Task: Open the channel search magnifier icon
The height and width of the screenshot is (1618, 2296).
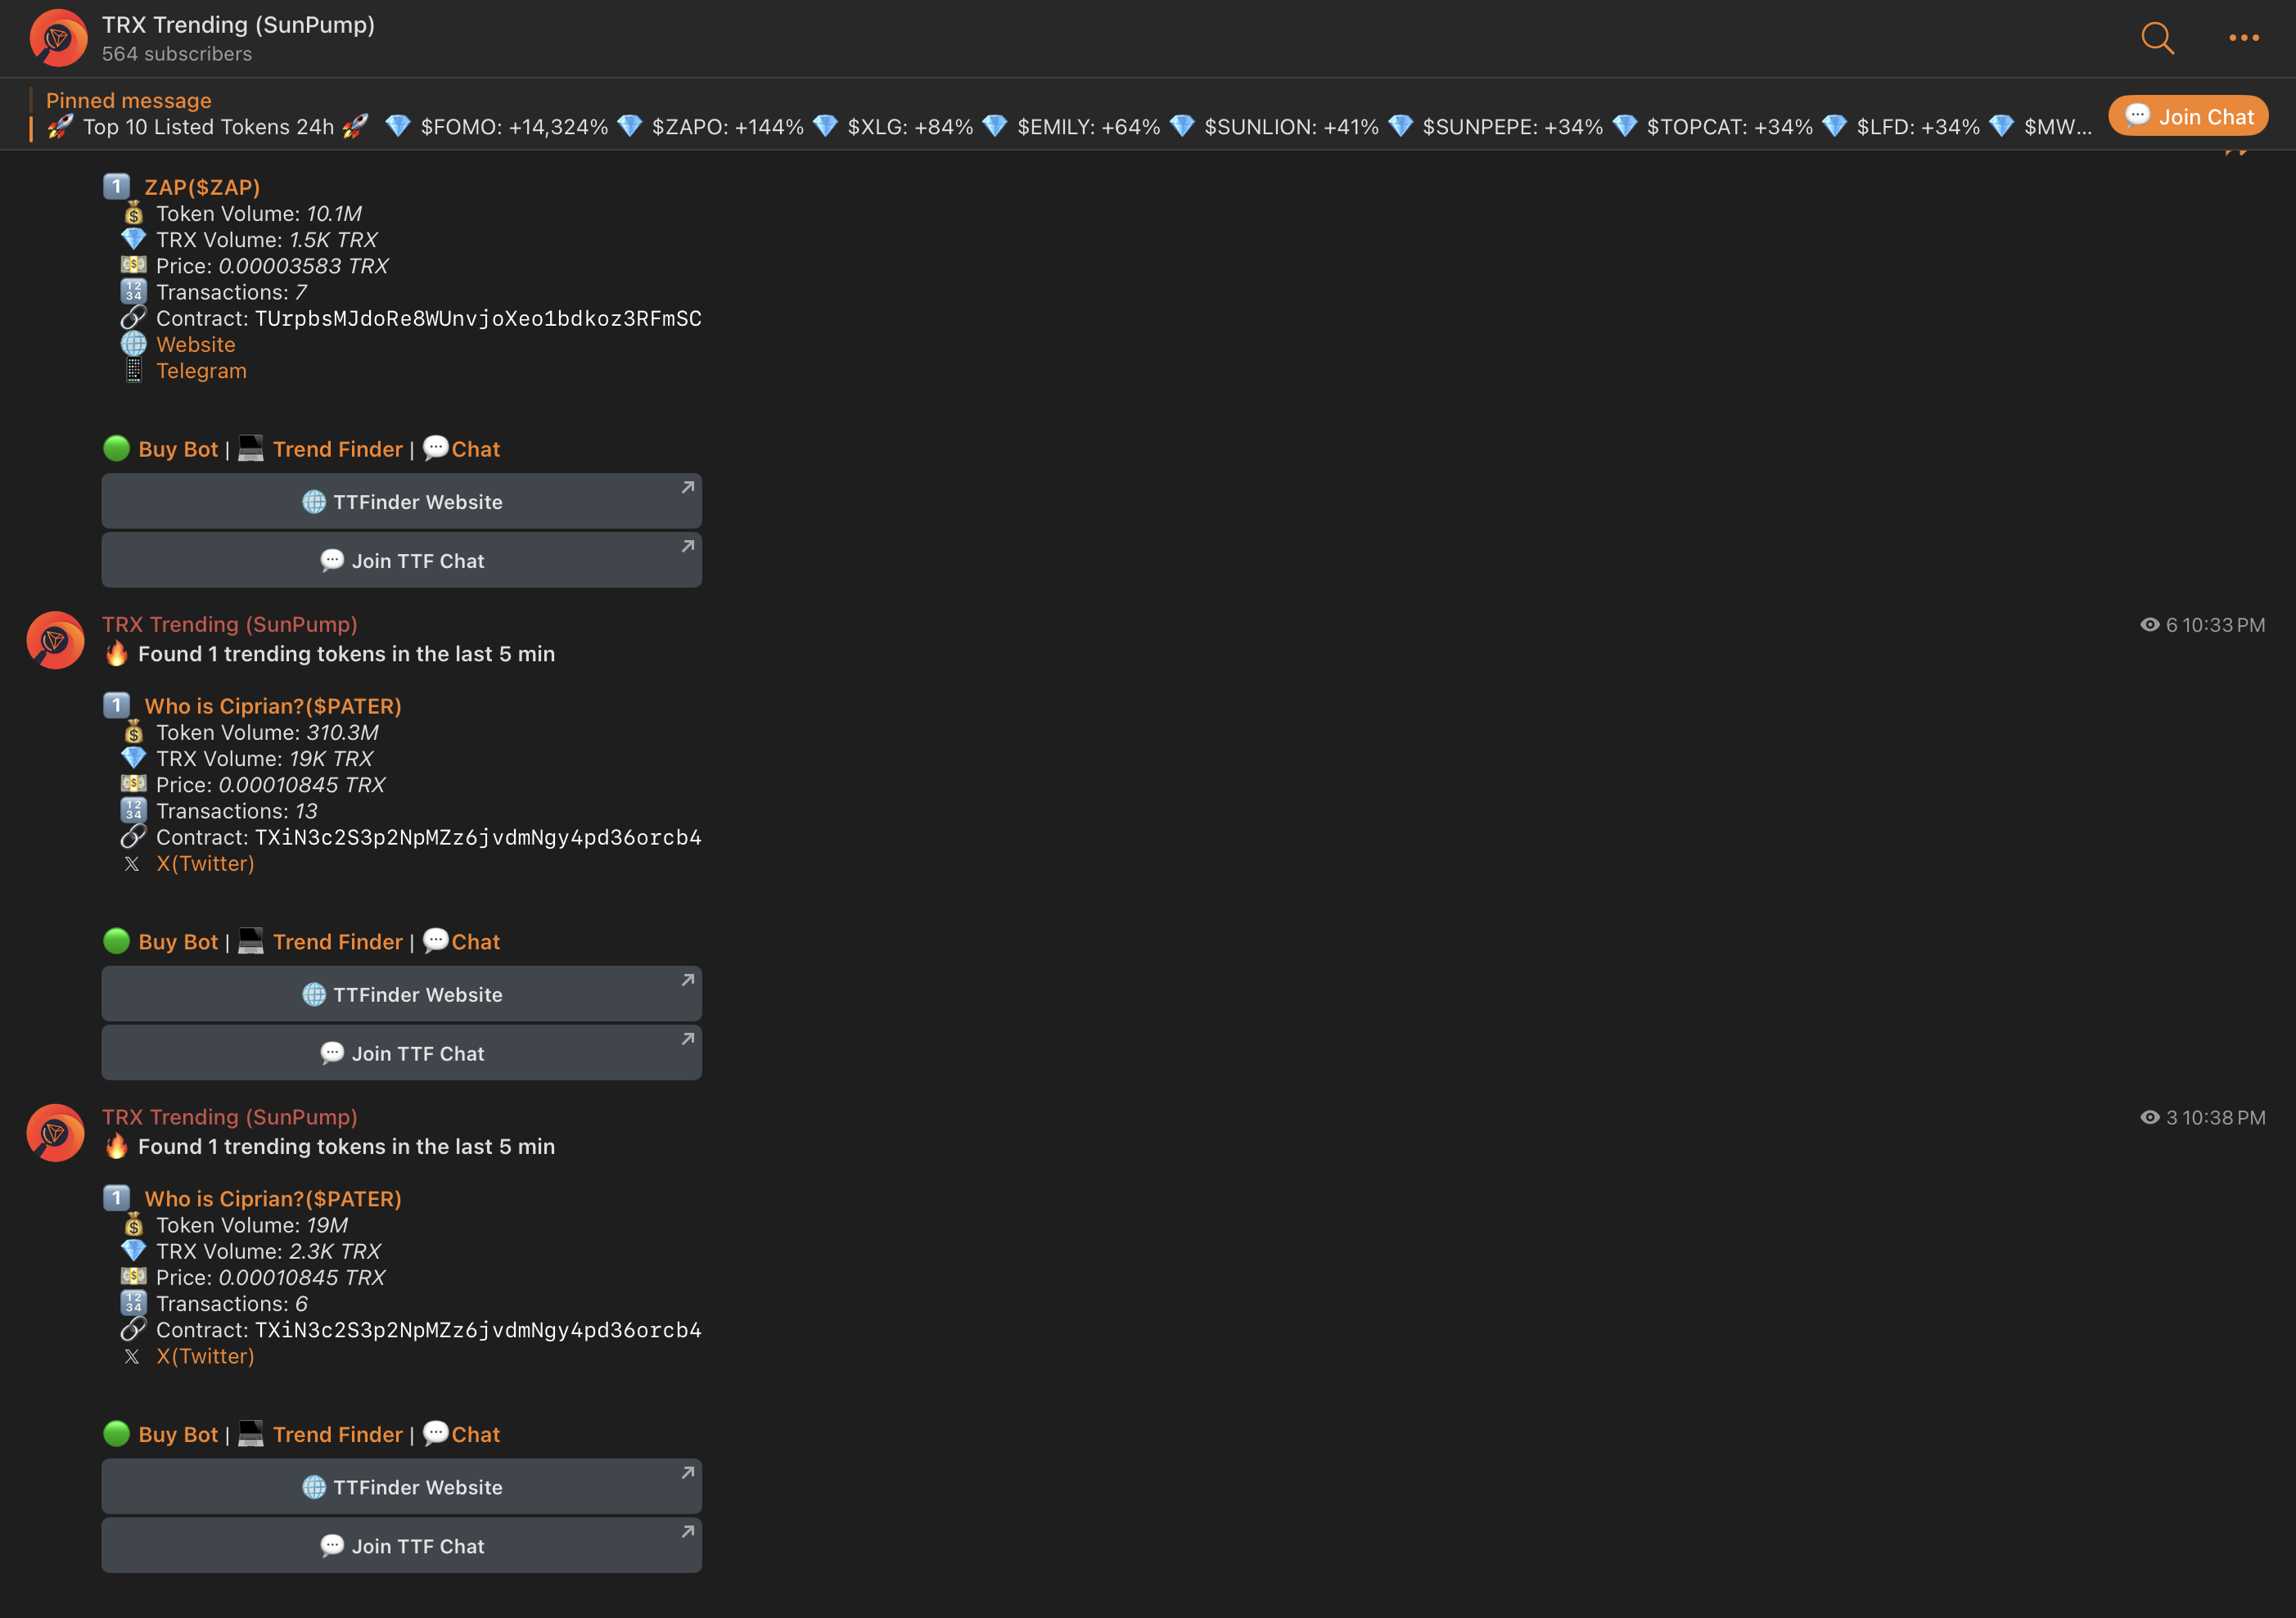Action: (2157, 38)
